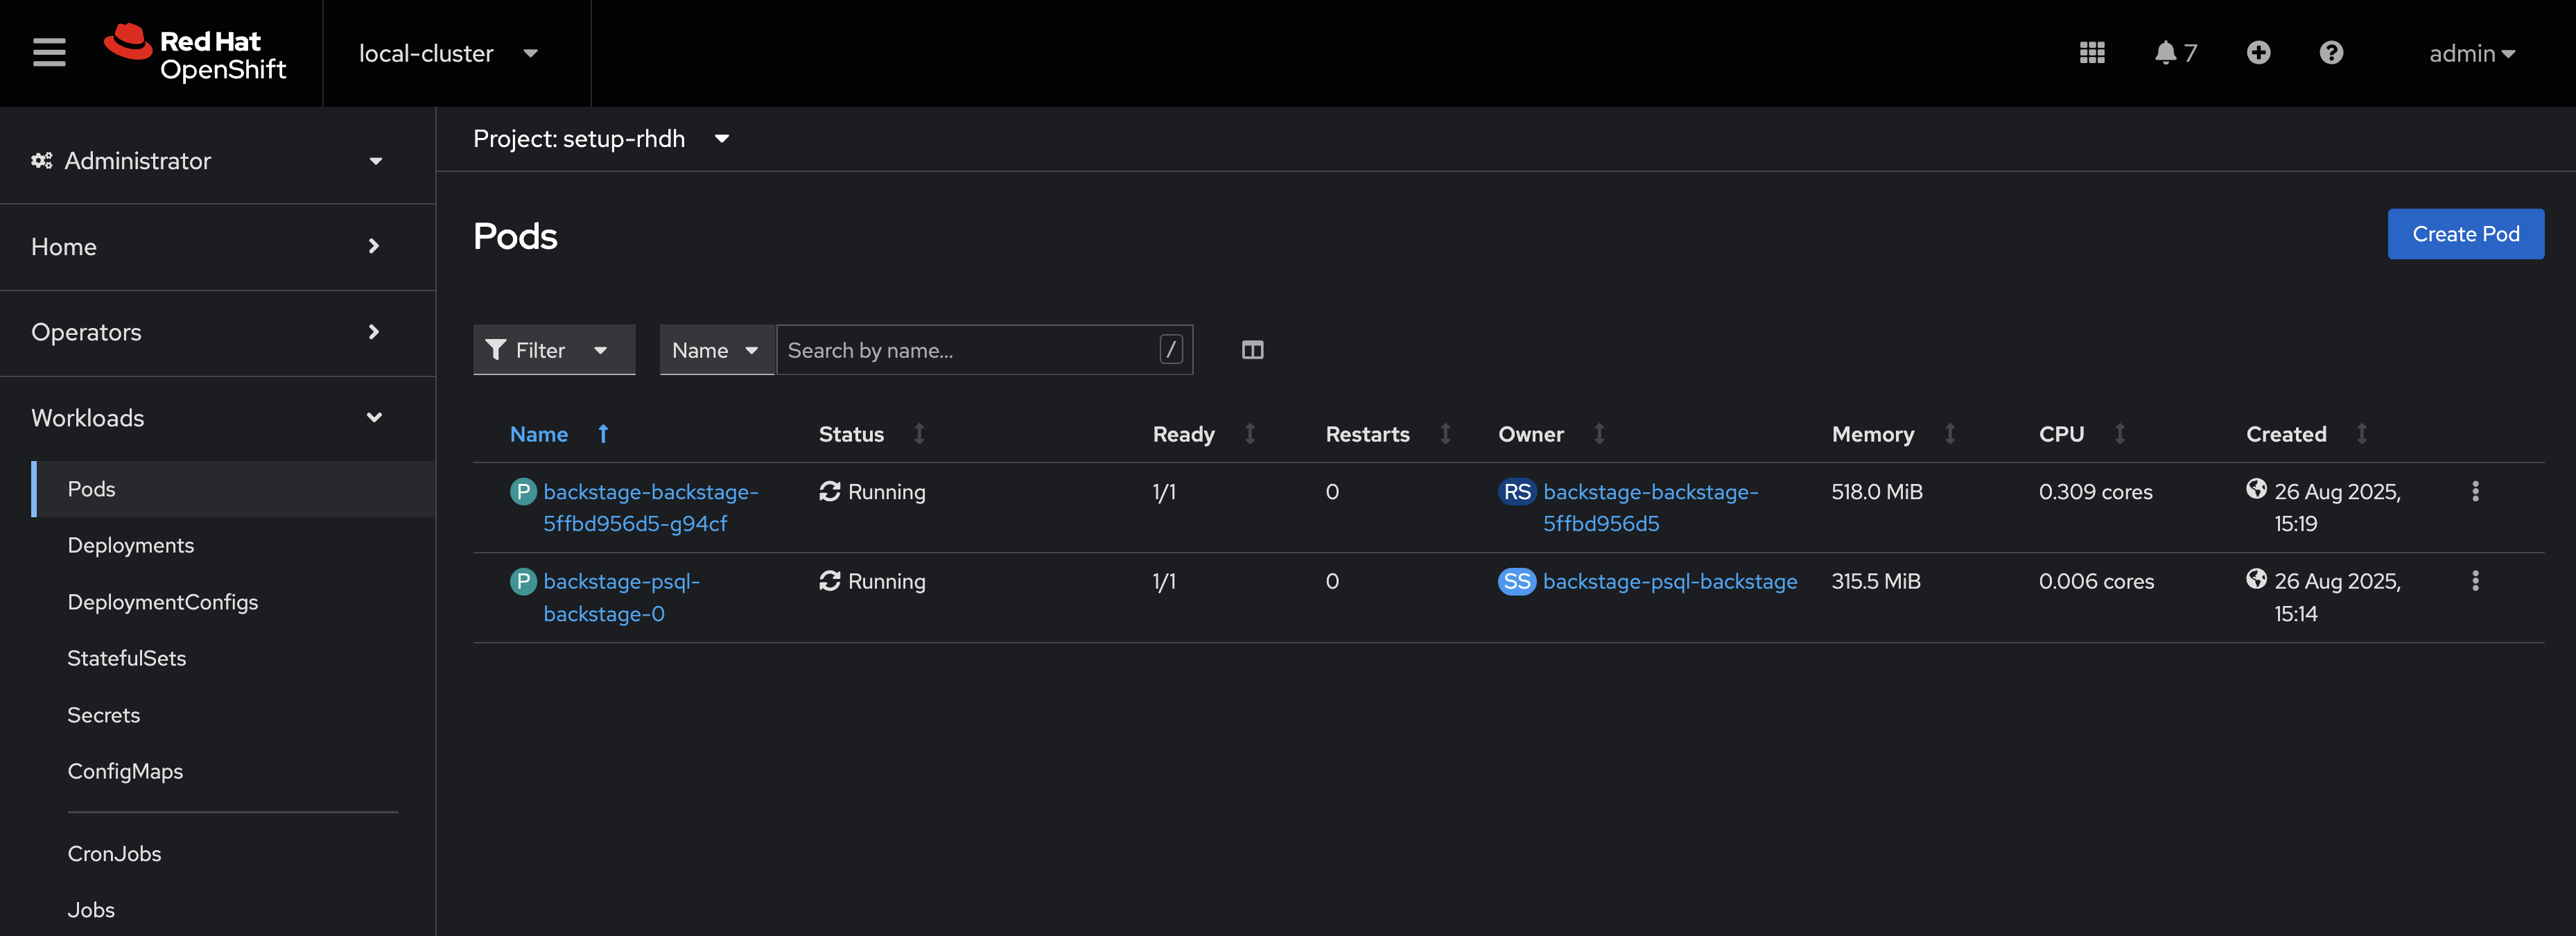The image size is (2576, 936).
Task: Expand the Operators navigation section
Action: [218, 333]
